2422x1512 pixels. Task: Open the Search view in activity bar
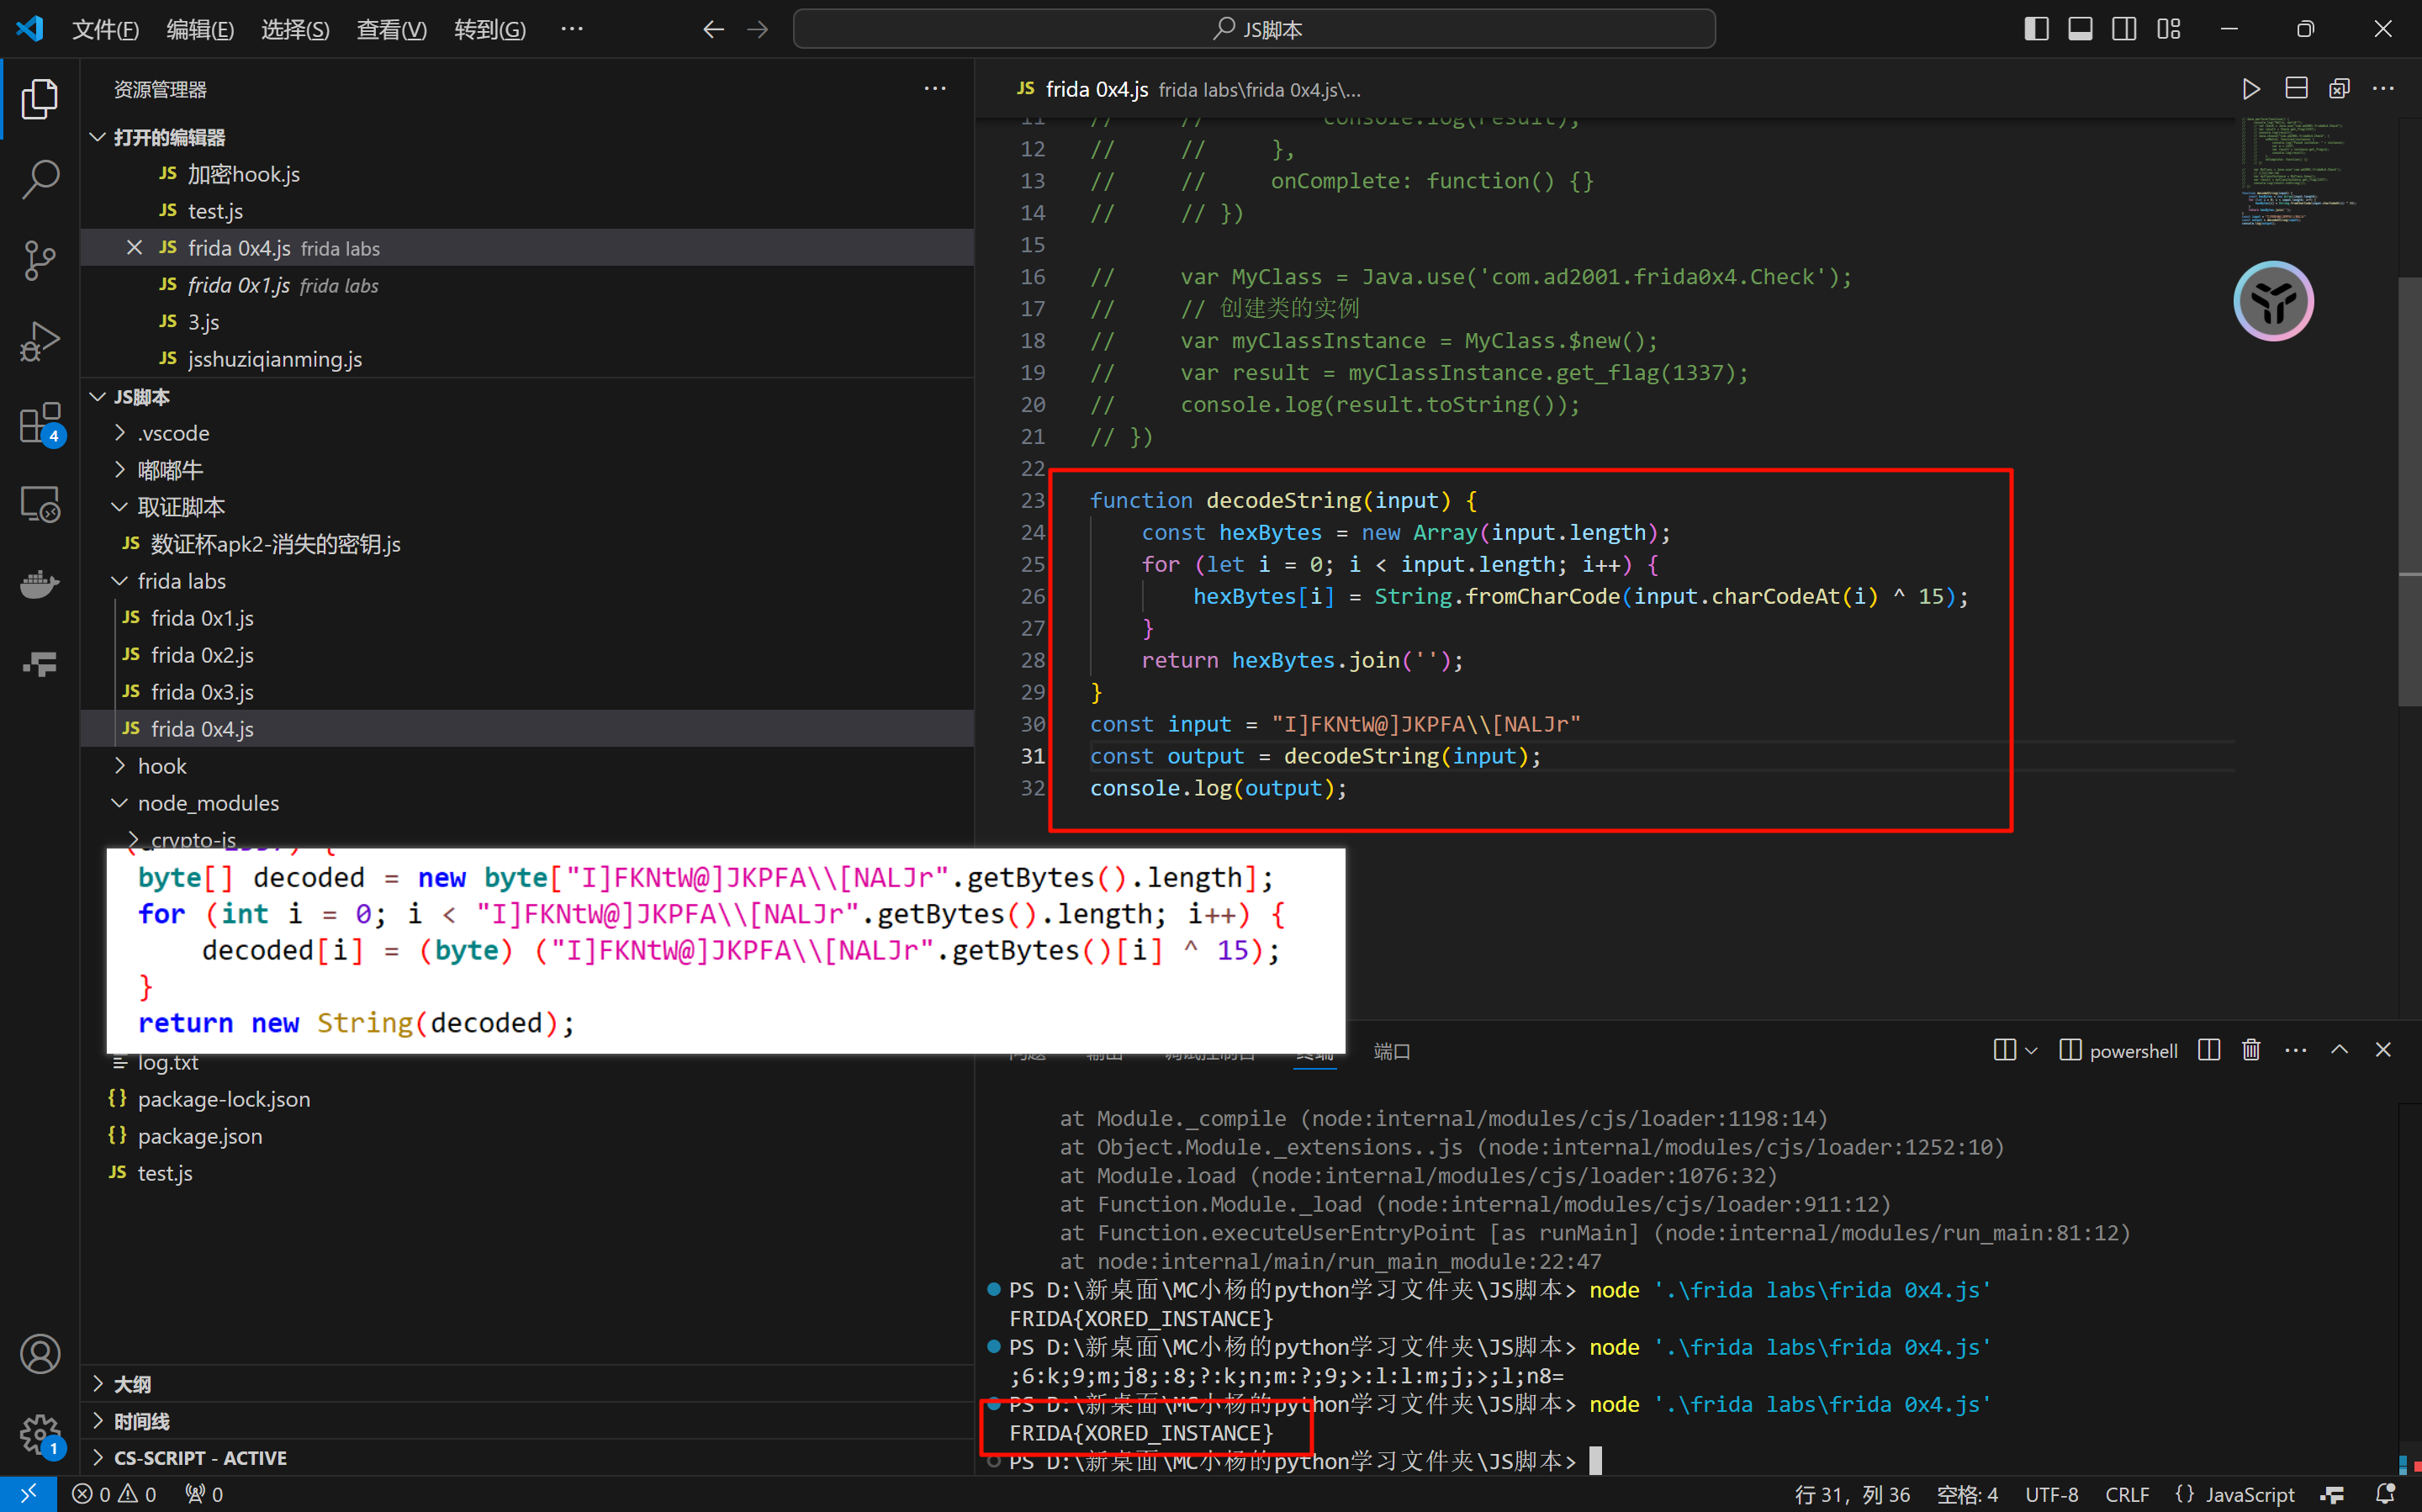[40, 180]
